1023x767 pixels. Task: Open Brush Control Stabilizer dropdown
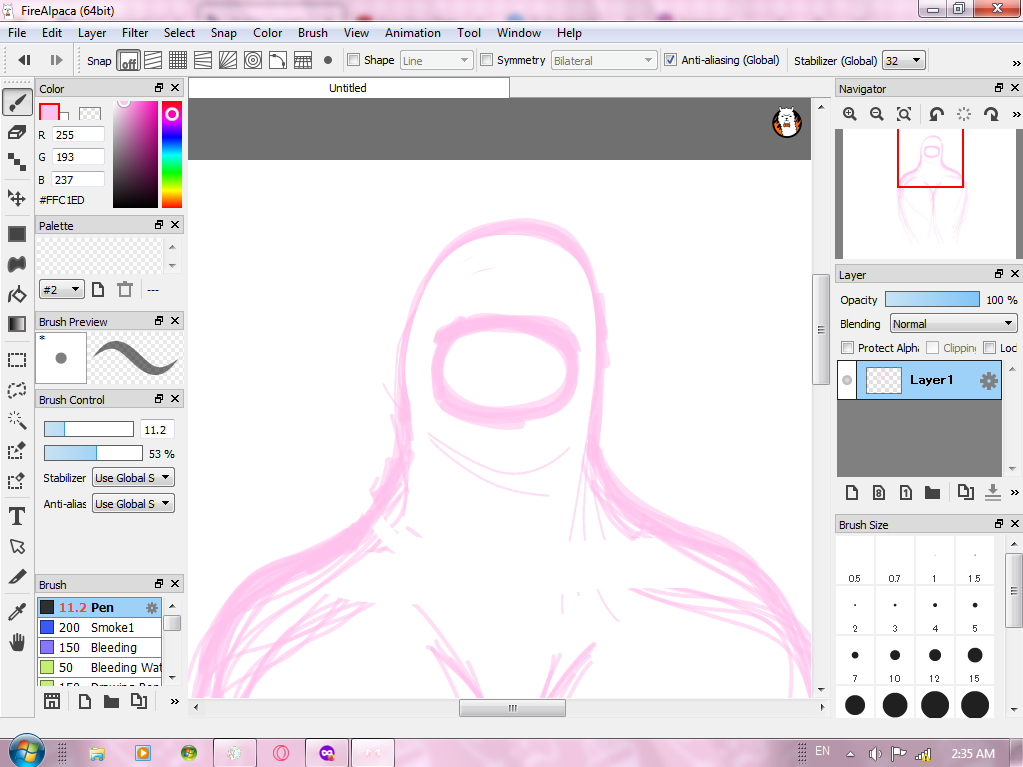[133, 477]
